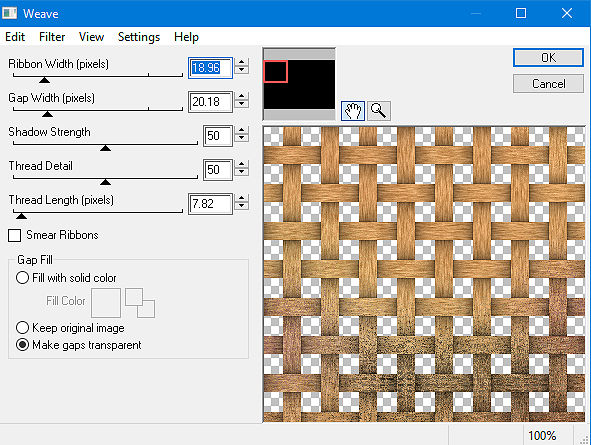
Task: Select Fill with solid color option
Action: pos(22,278)
